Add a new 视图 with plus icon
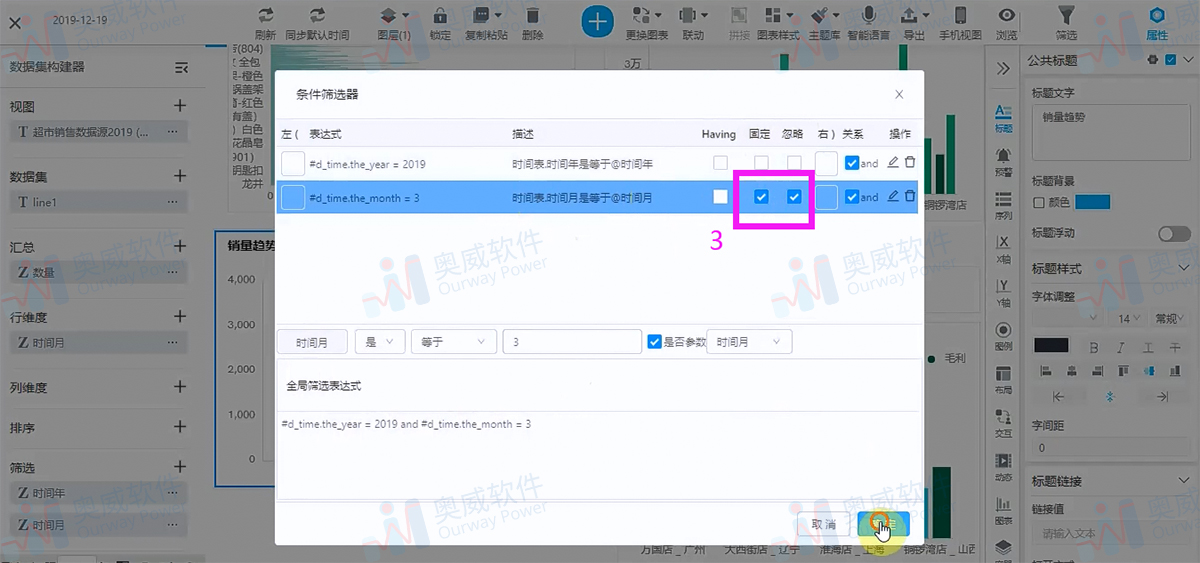Viewport: 1200px width, 563px height. coord(180,105)
